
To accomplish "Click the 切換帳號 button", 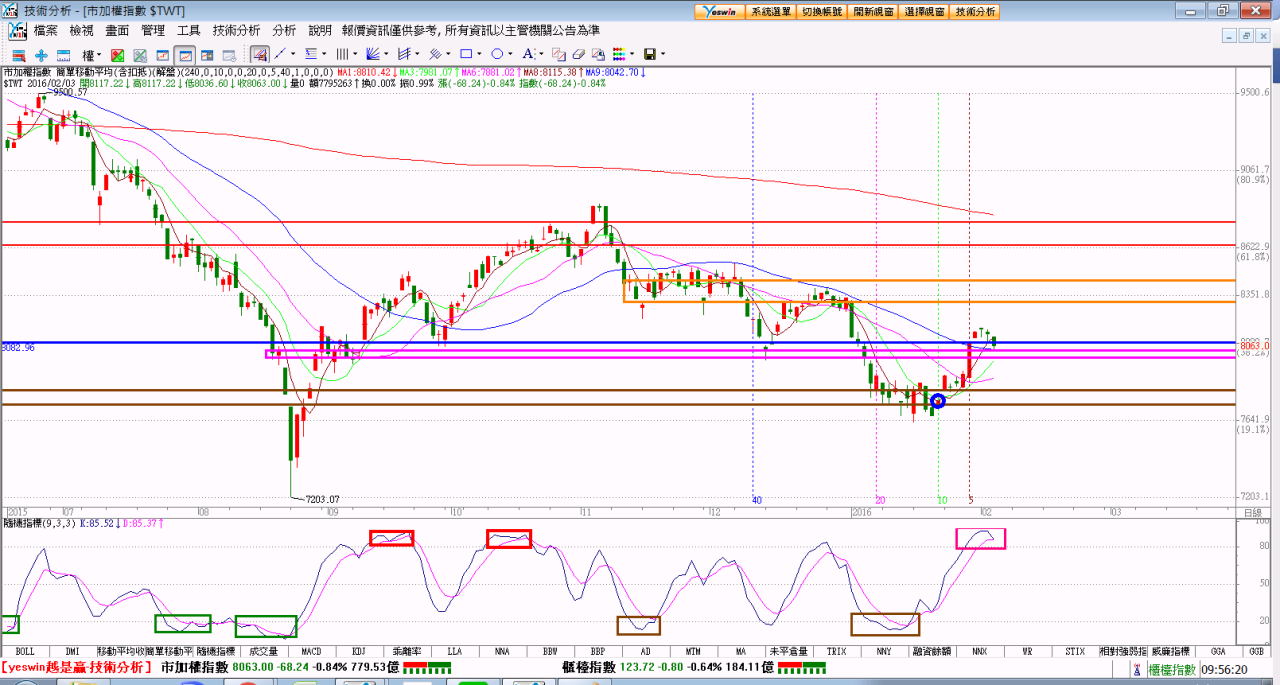I will 821,11.
